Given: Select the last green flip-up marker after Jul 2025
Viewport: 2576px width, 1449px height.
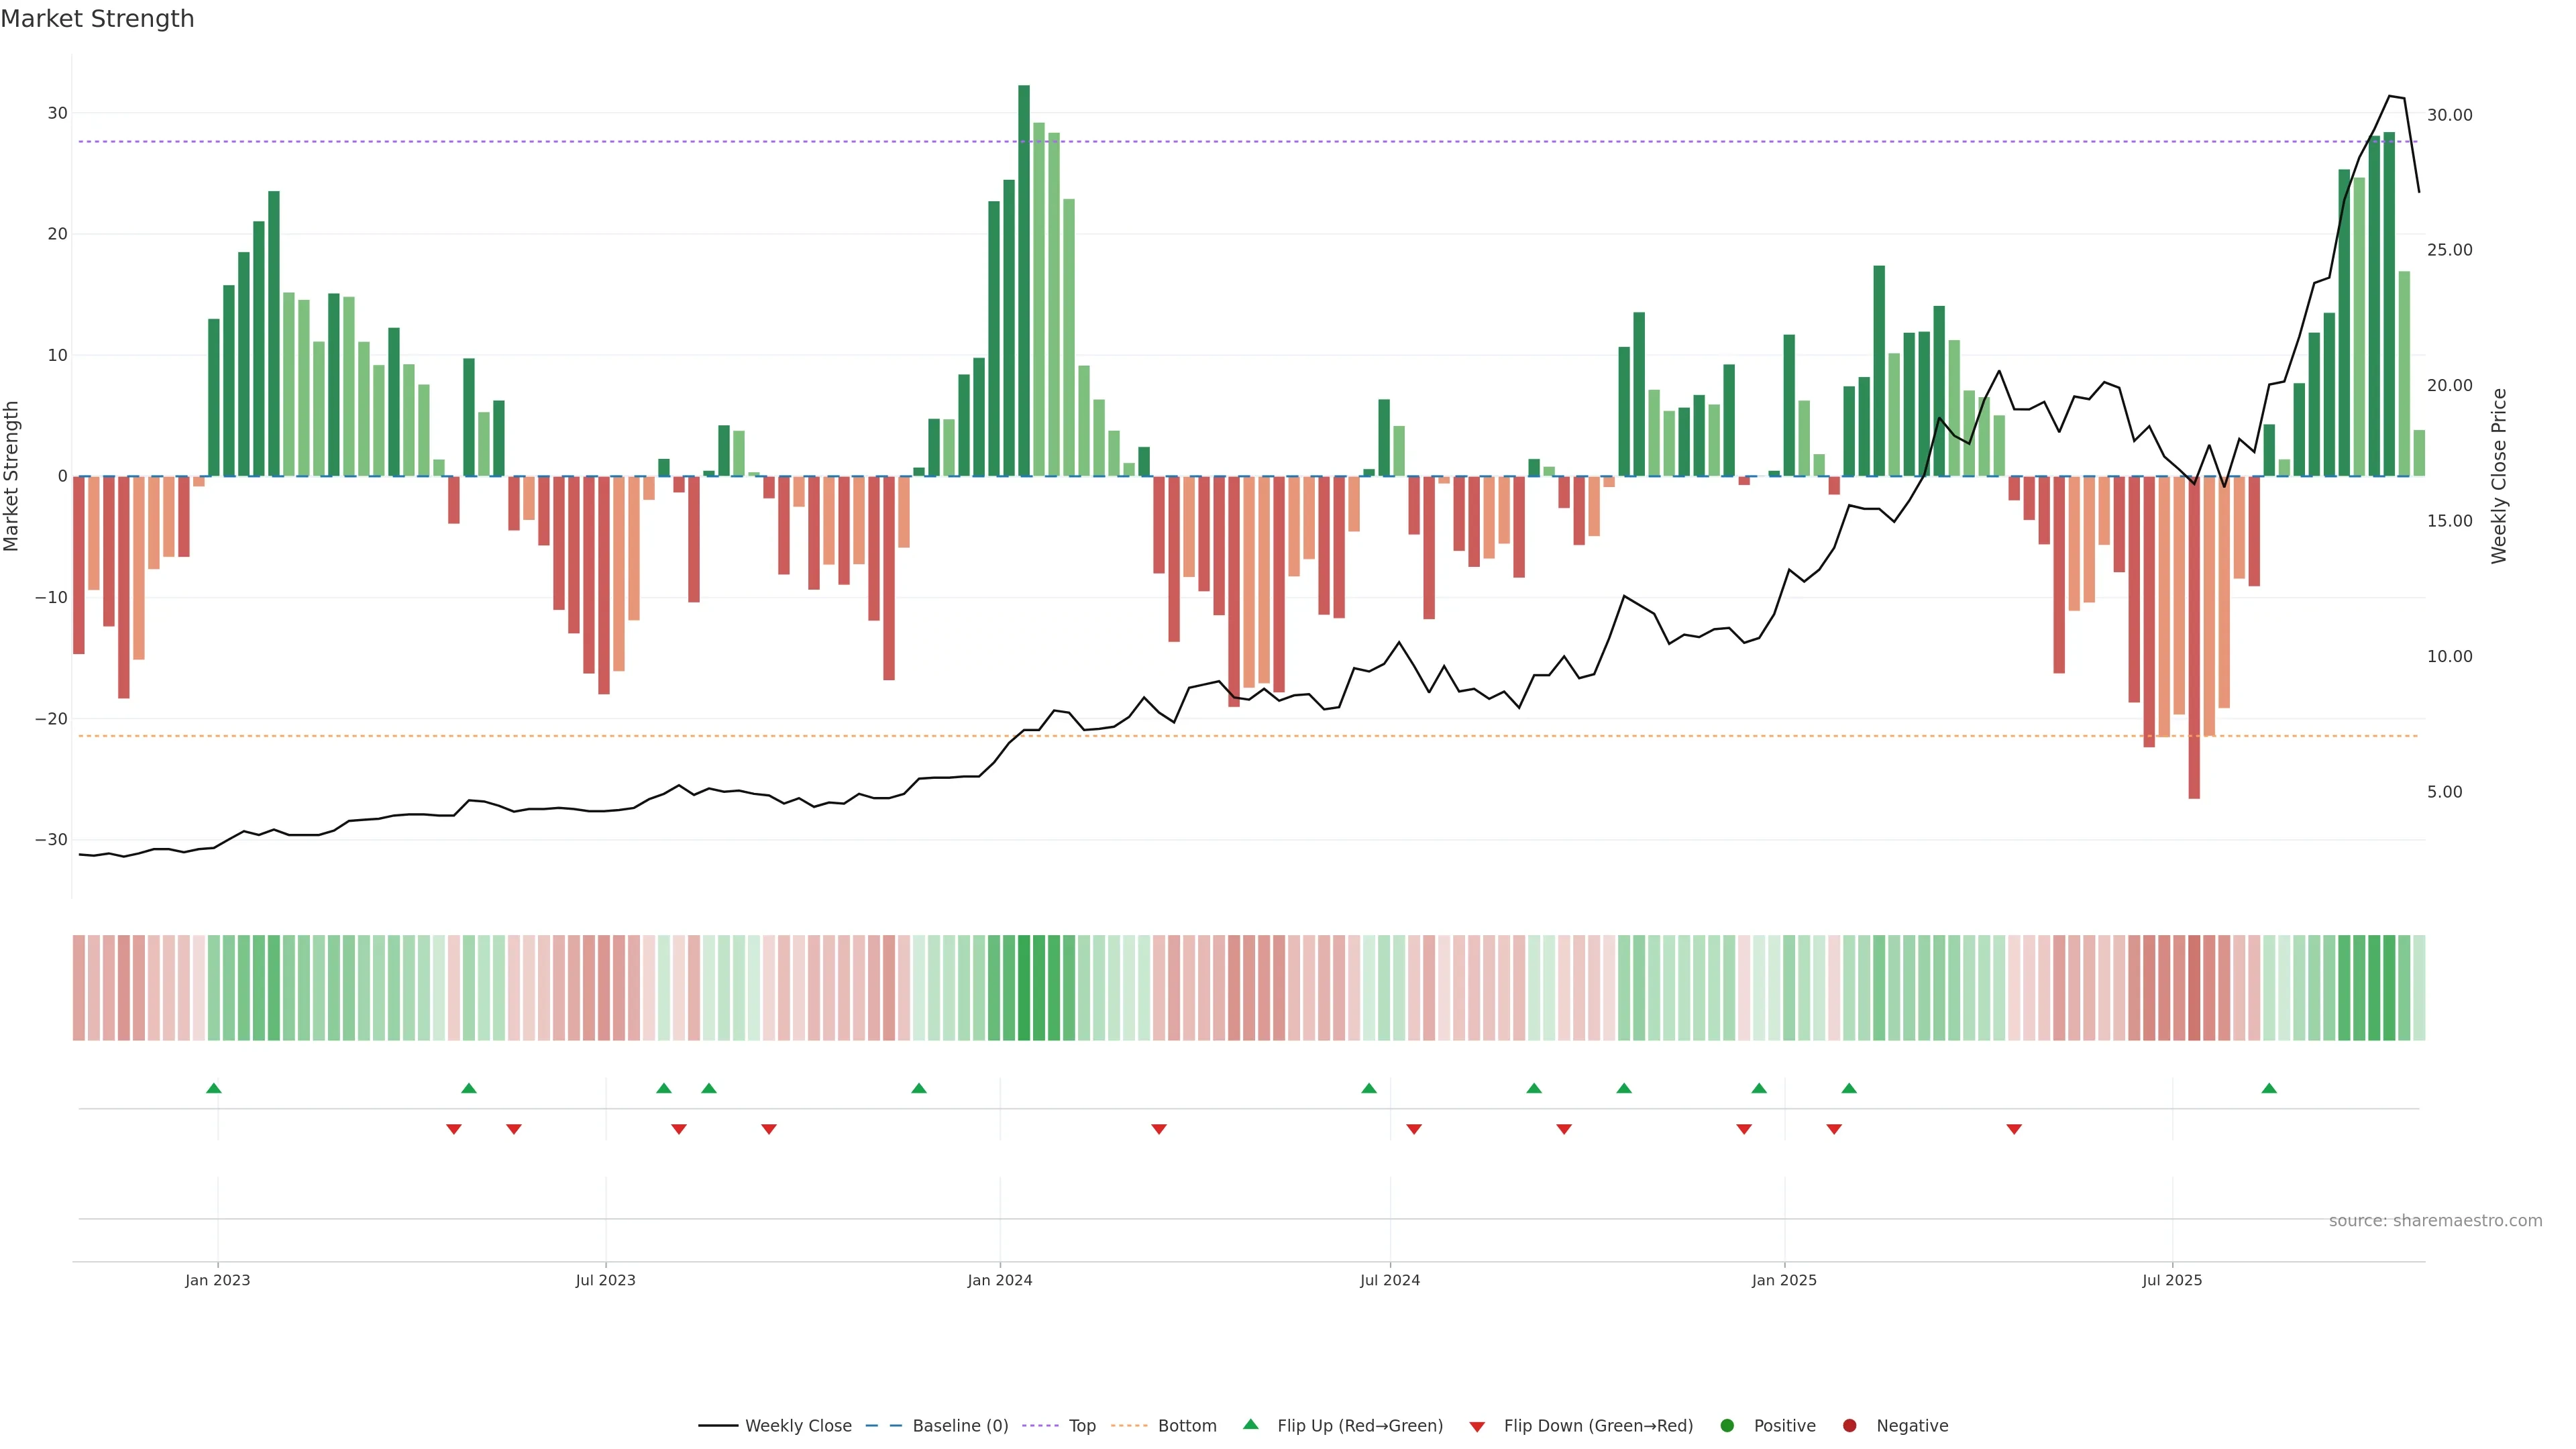Looking at the screenshot, I should (x=2269, y=1088).
